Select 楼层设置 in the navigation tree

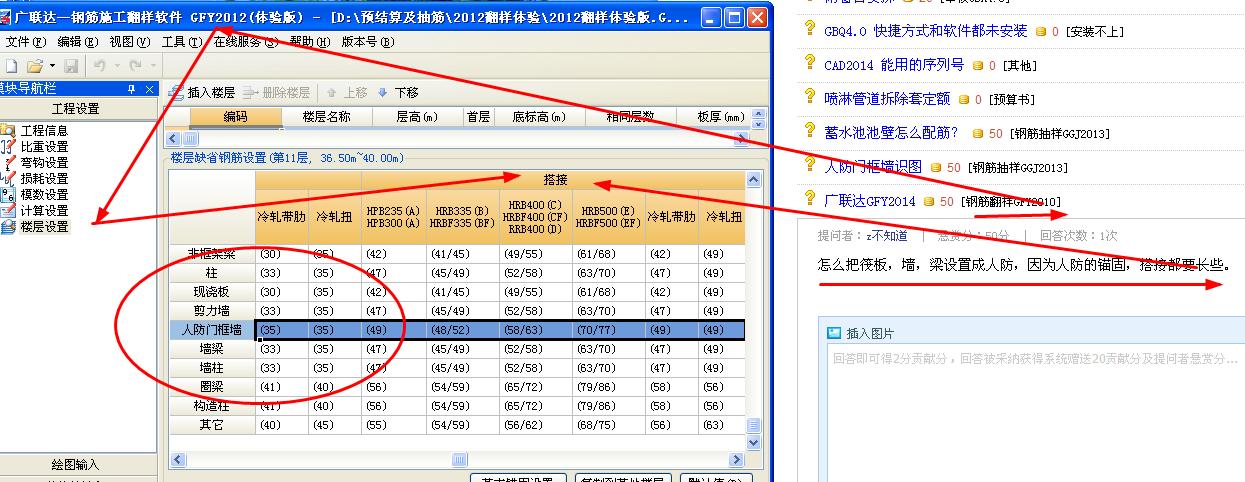pos(45,227)
